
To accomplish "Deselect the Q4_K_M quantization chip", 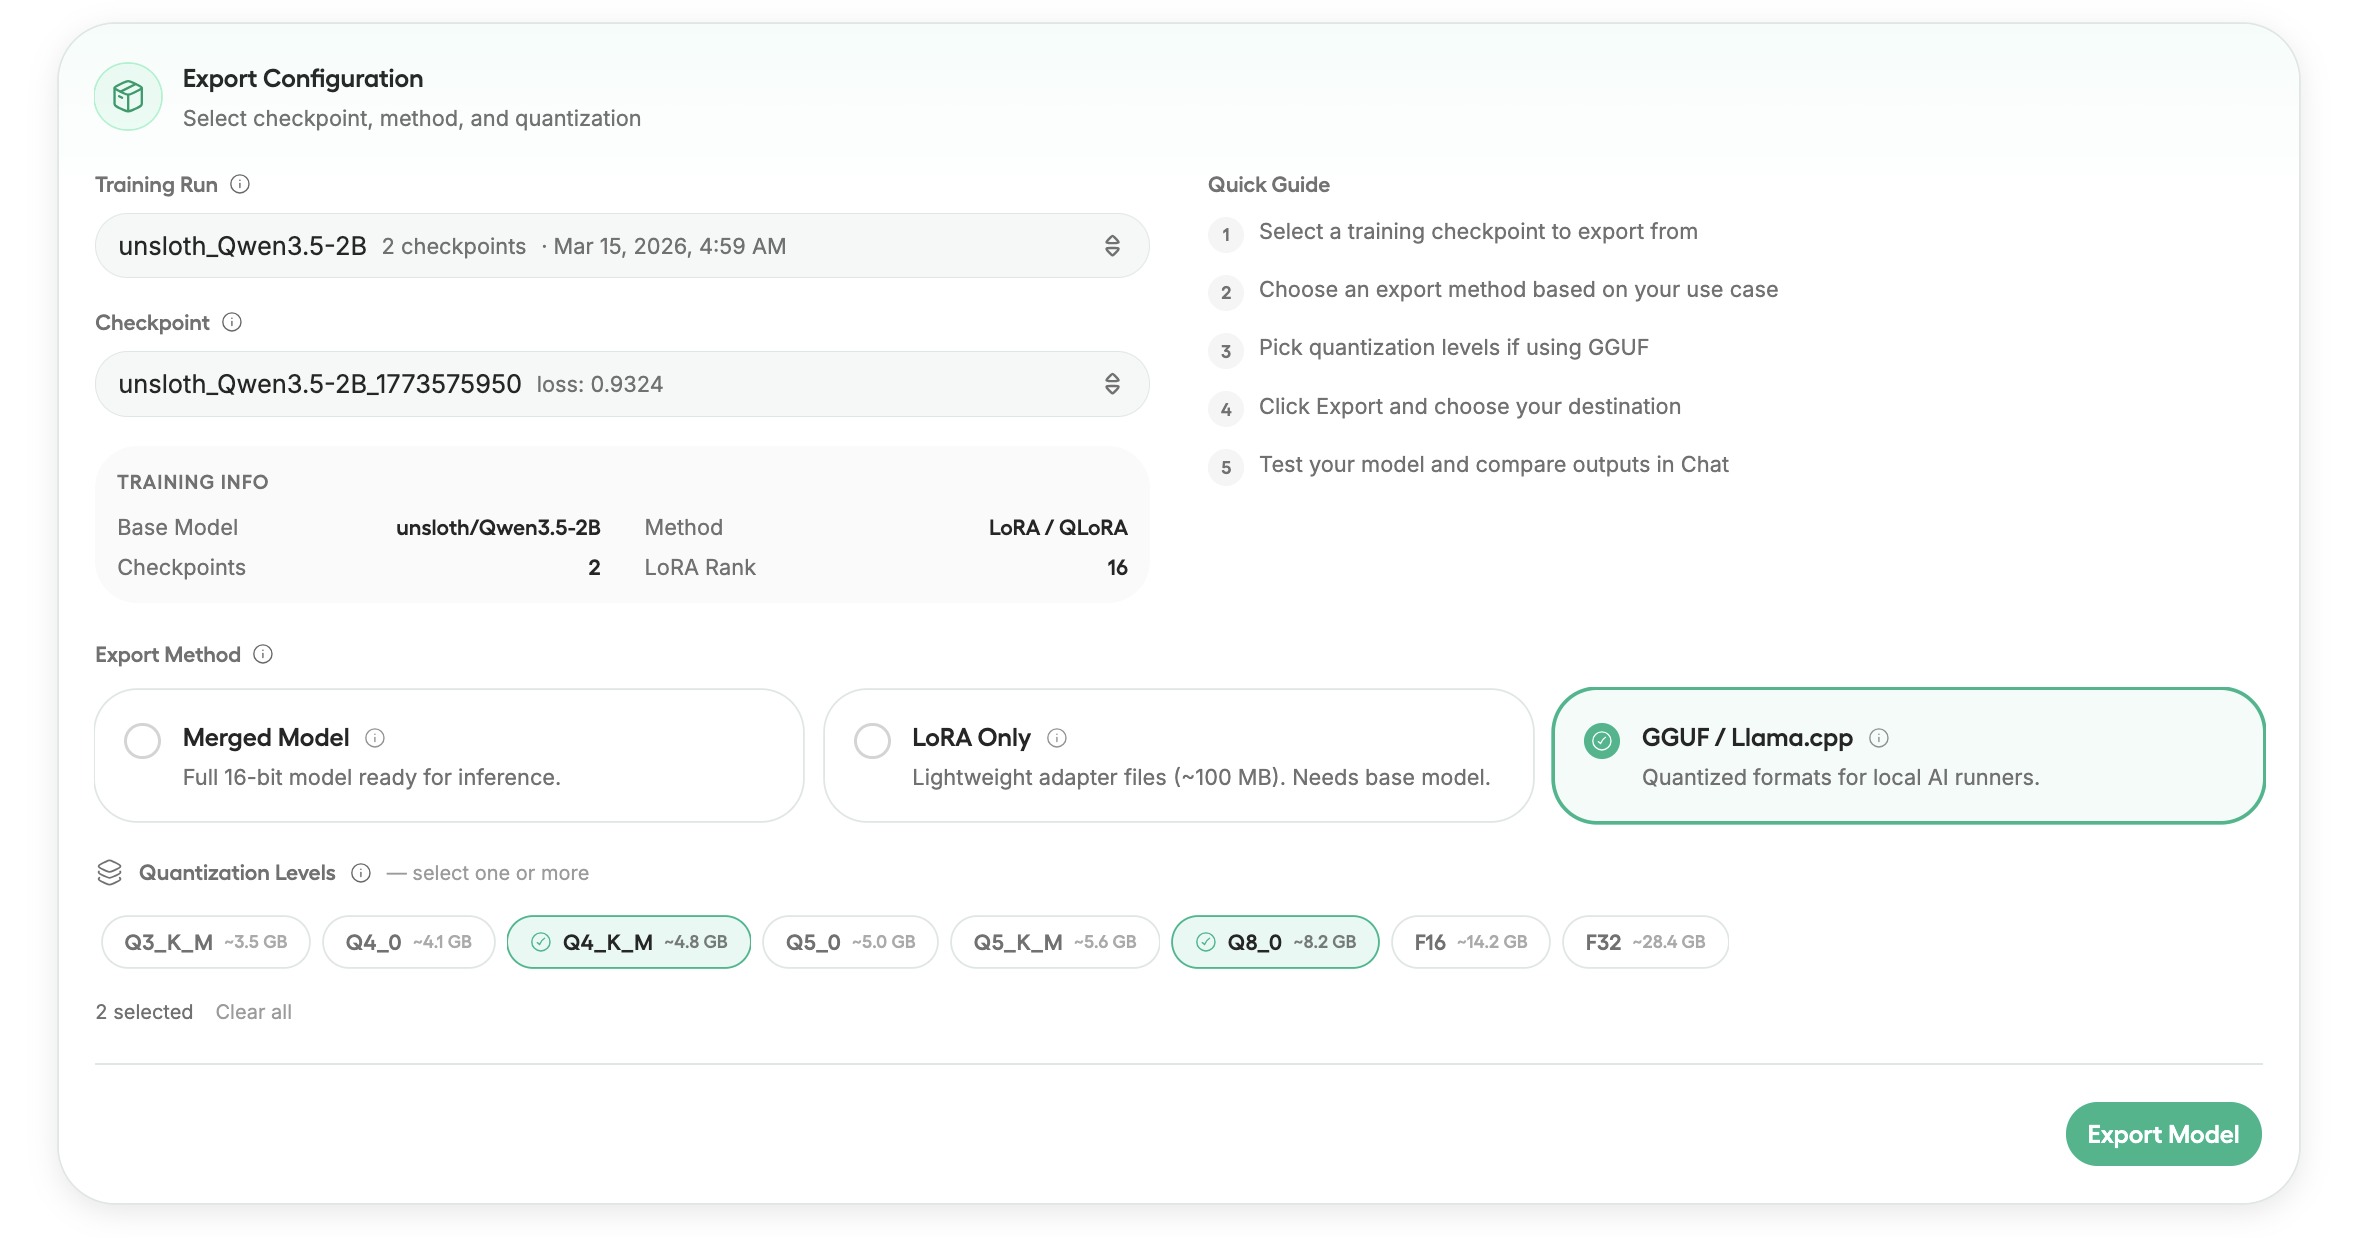I will tap(628, 942).
